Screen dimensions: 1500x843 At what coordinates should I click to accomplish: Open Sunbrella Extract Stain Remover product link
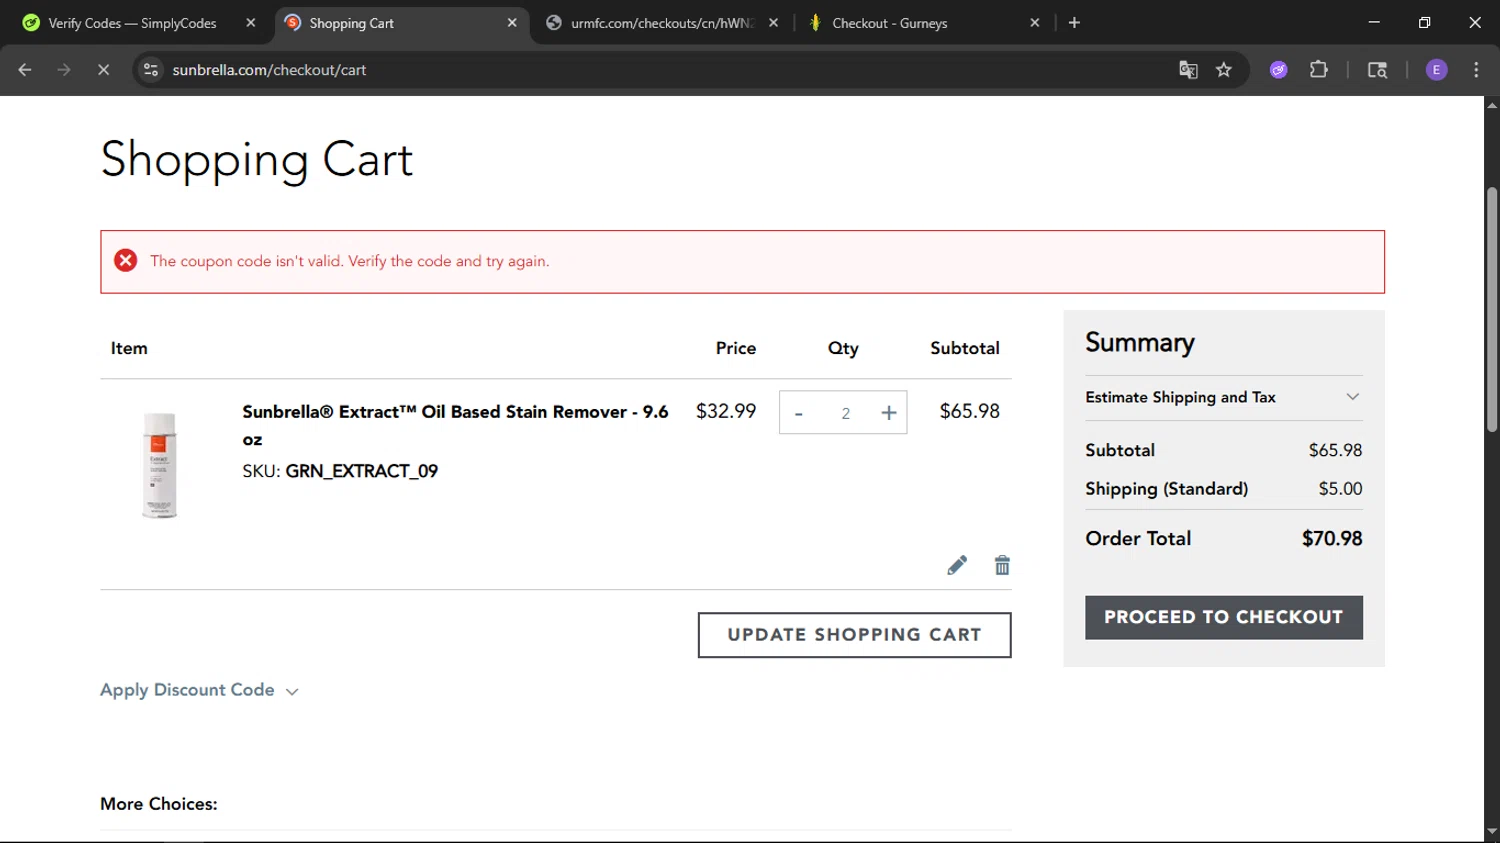[x=455, y=425]
